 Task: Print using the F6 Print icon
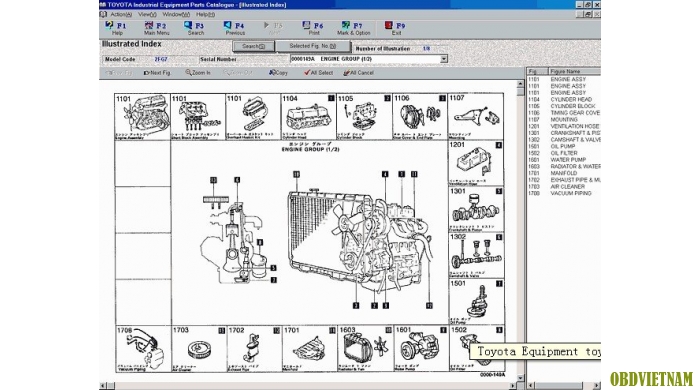tap(313, 28)
